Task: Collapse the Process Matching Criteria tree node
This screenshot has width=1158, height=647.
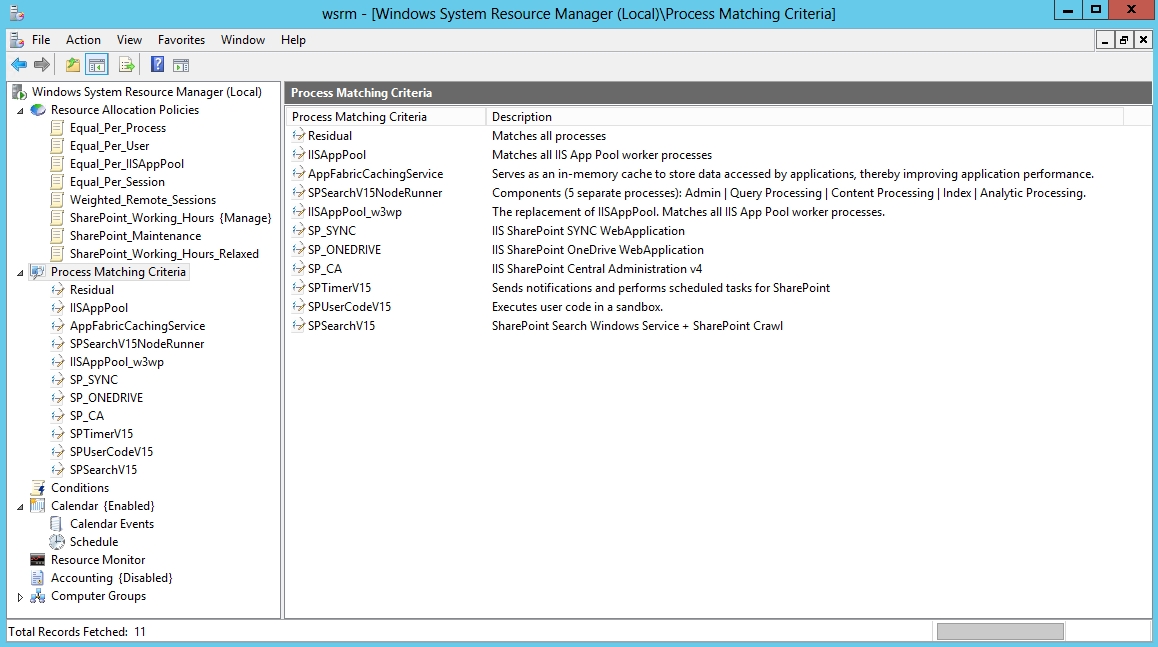Action: pos(21,273)
